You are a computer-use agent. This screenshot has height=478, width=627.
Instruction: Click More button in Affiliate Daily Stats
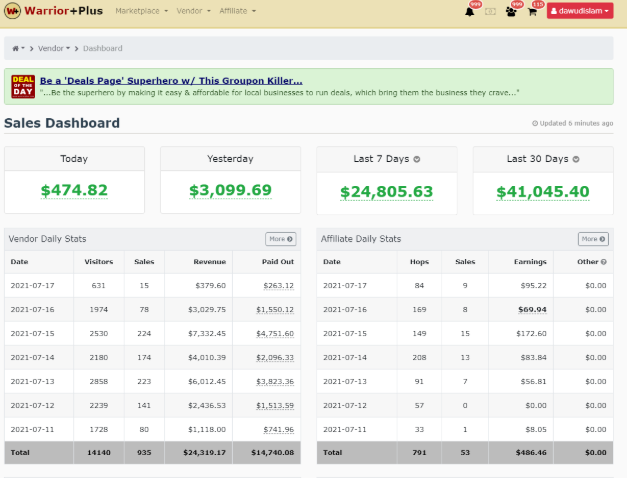[x=593, y=239]
